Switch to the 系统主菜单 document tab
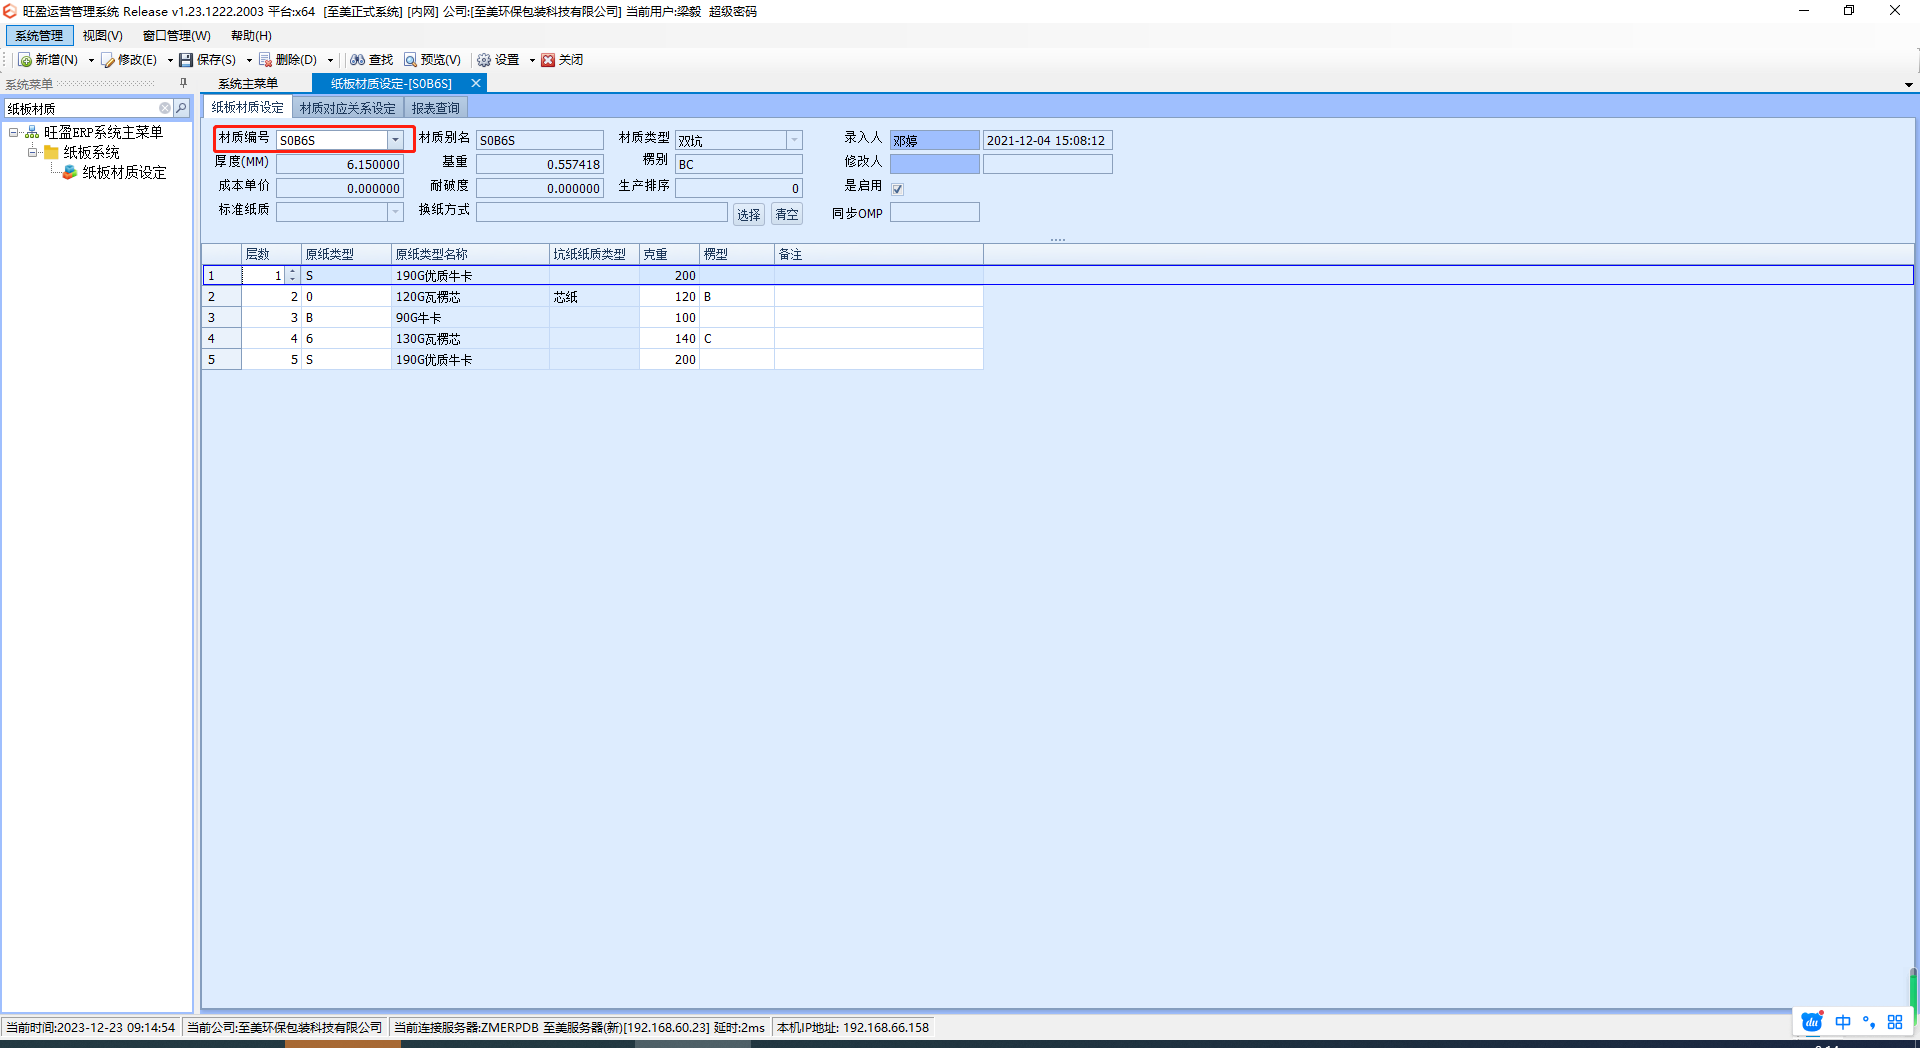 (248, 84)
